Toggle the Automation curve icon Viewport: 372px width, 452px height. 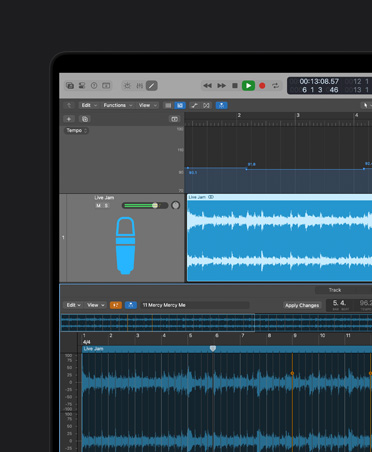pyautogui.click(x=194, y=105)
